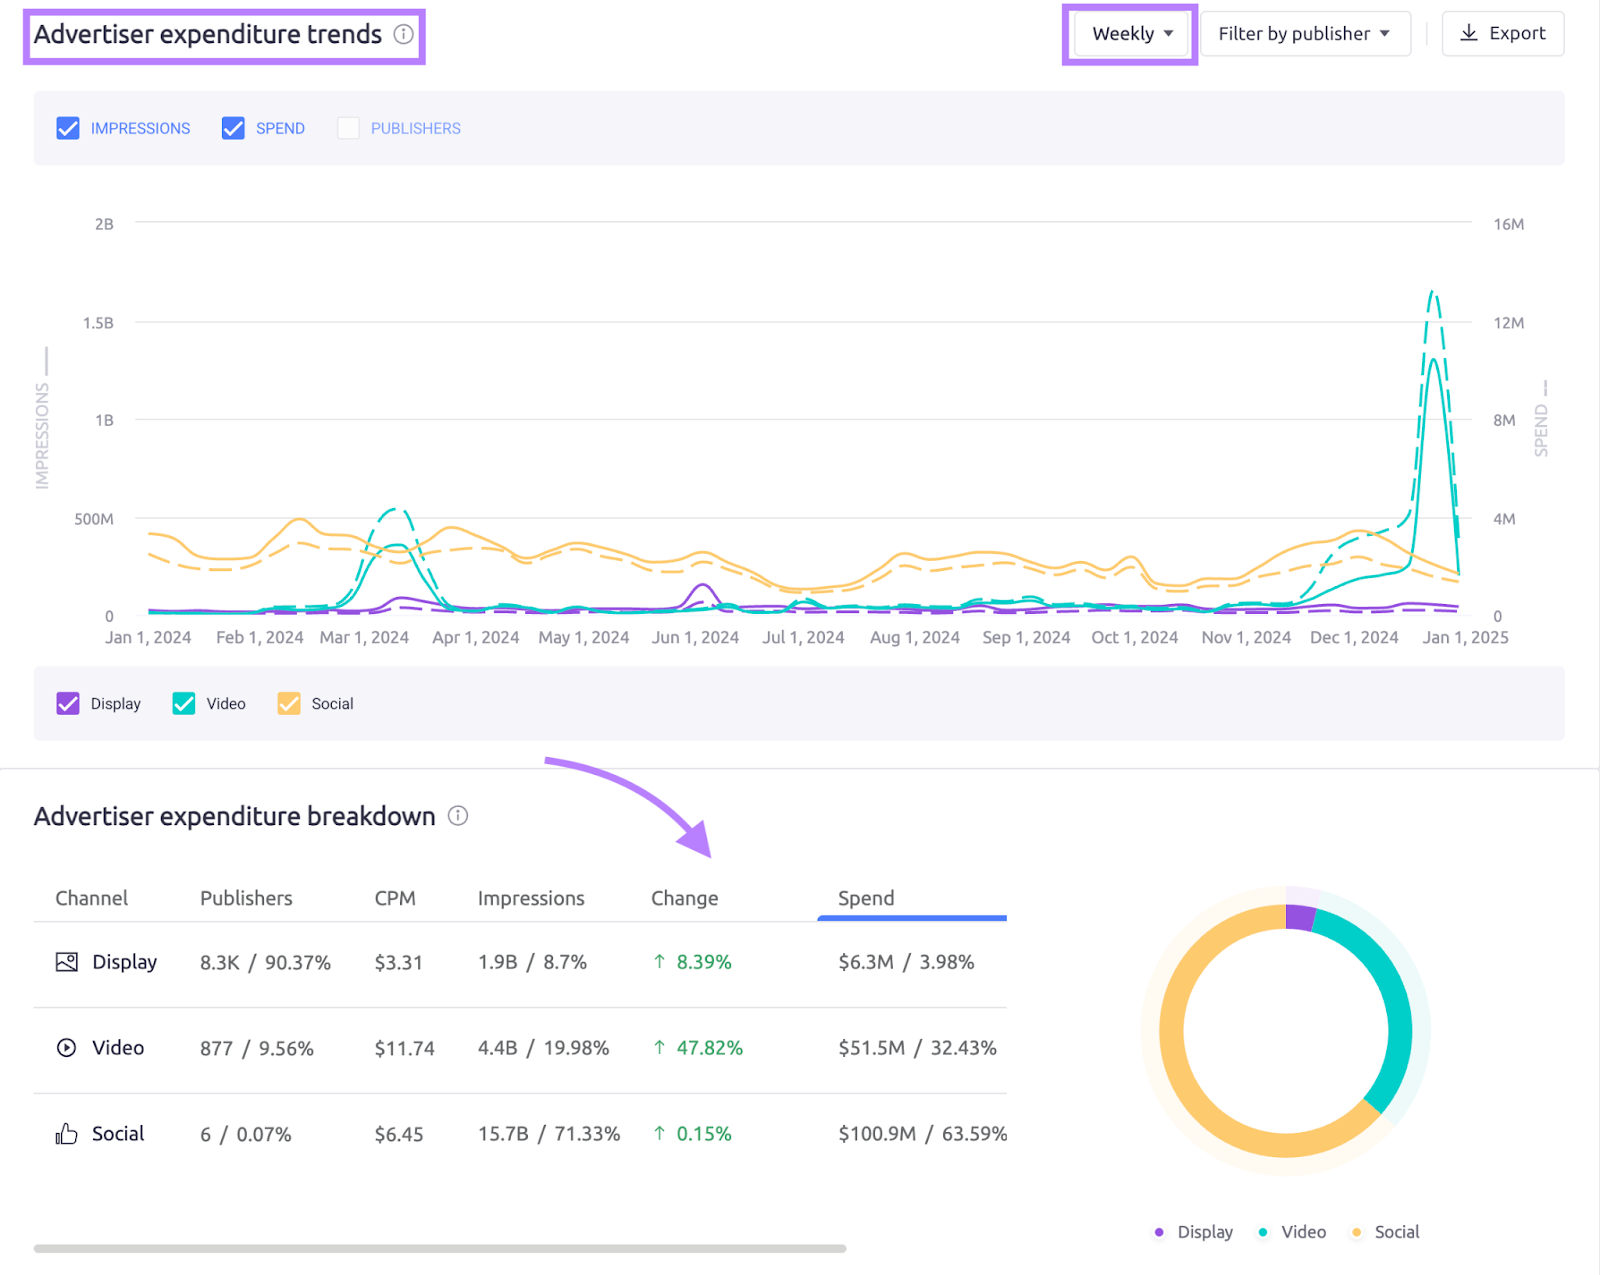
Task: Click the $6.3M / 3.98% spend cell
Action: click(x=906, y=962)
